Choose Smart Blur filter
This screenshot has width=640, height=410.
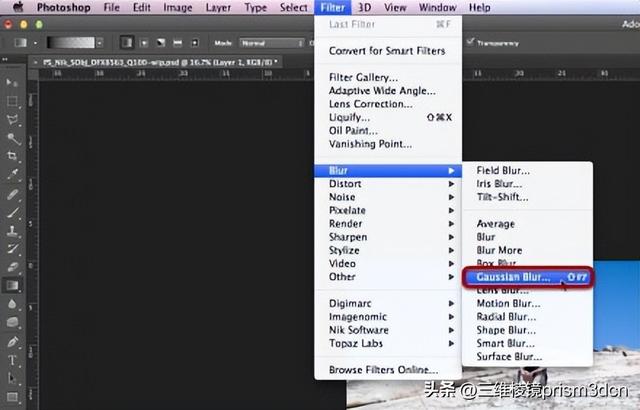point(527,343)
